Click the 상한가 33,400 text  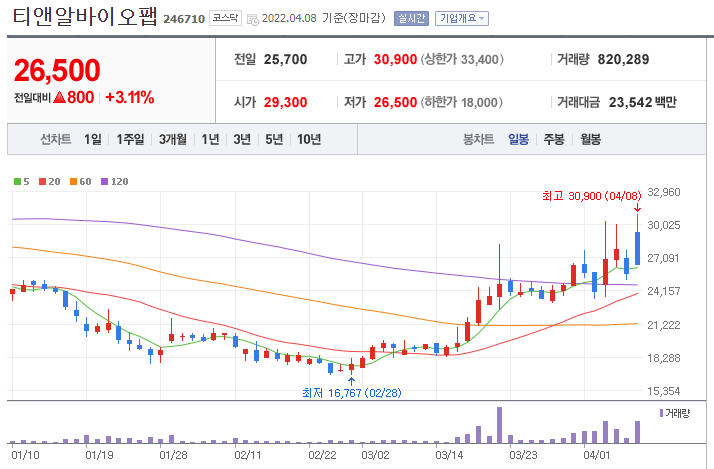click(462, 59)
